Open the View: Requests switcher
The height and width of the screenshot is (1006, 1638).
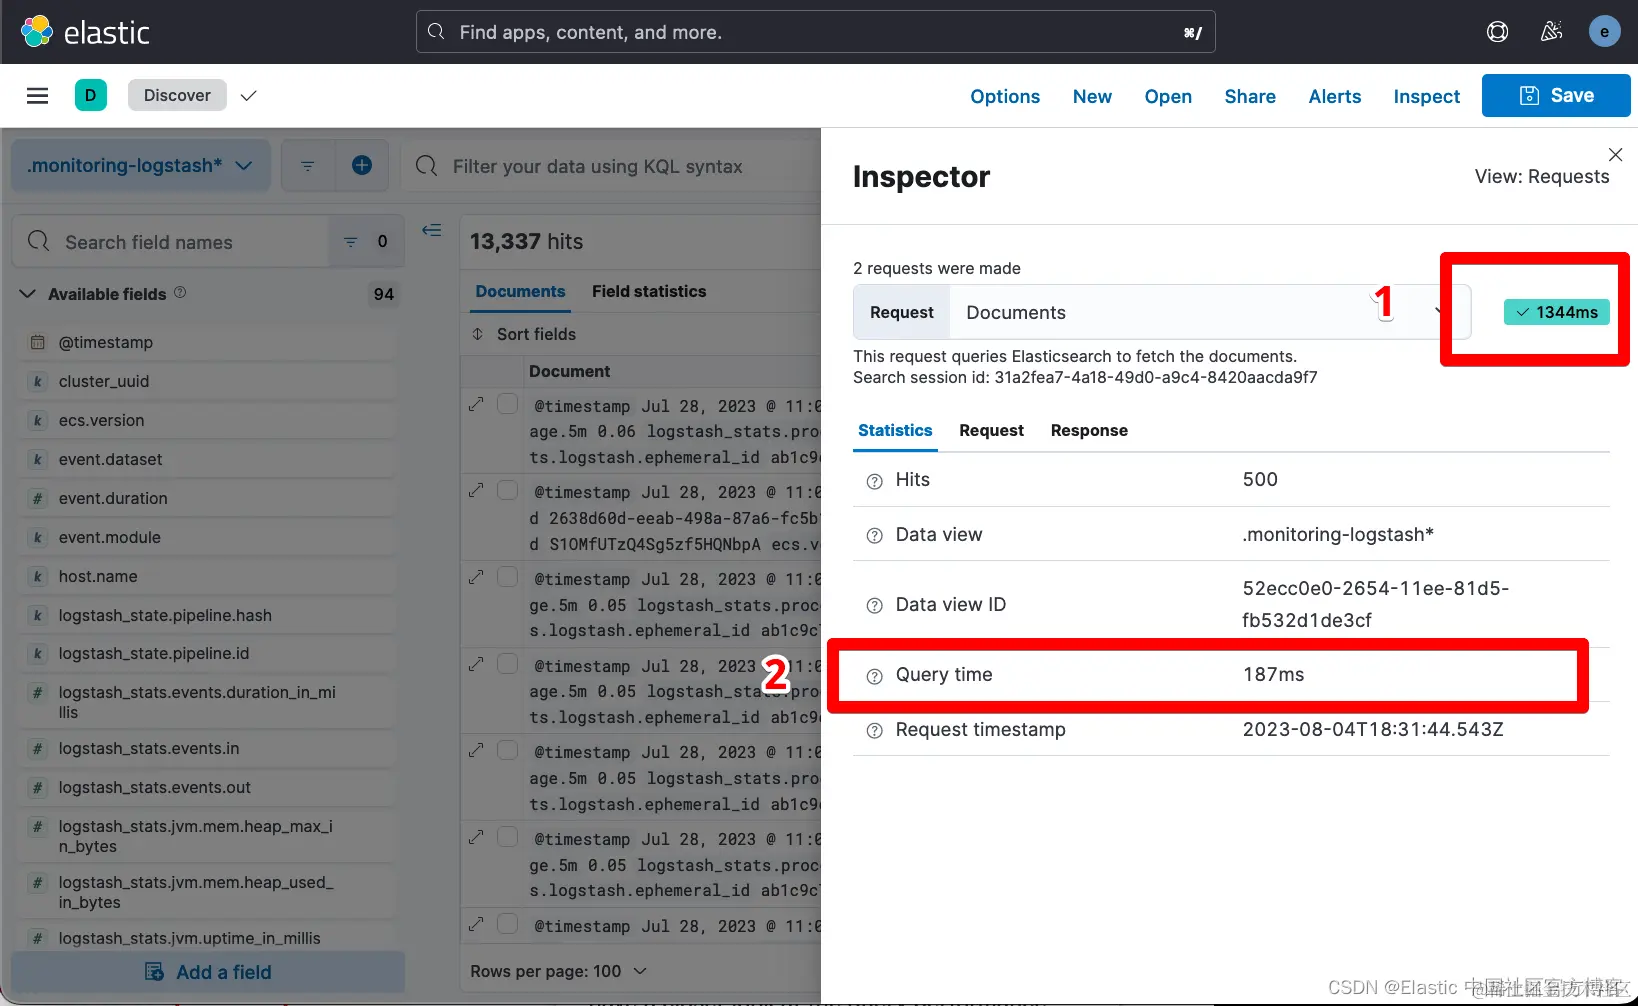tap(1542, 177)
